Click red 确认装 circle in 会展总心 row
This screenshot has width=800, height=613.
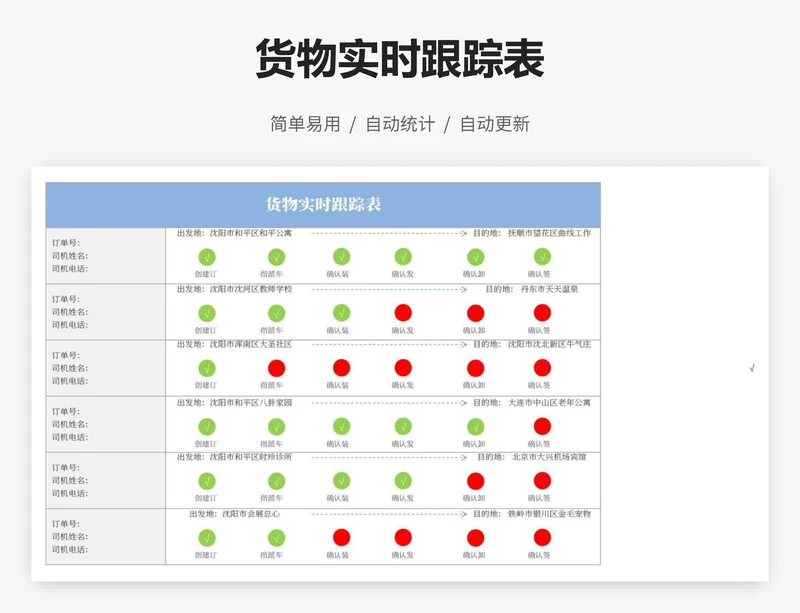(341, 537)
